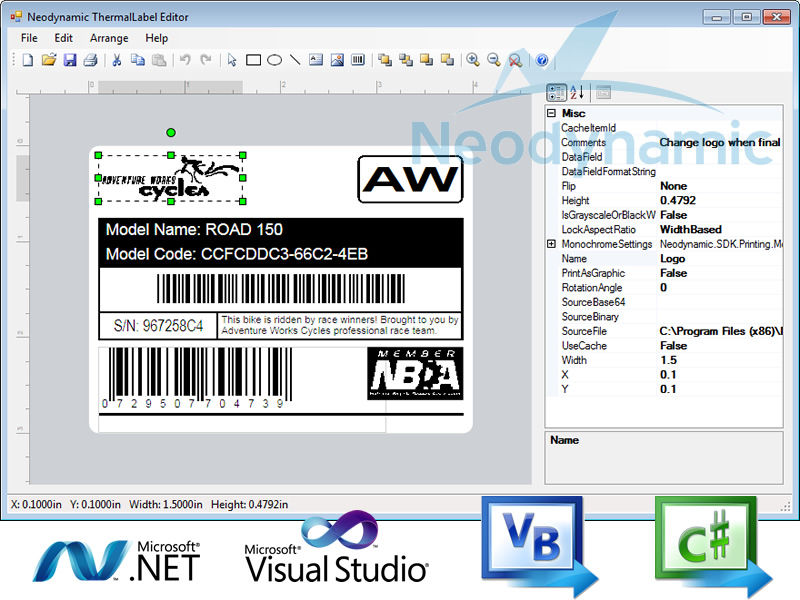Screen dimensions: 800x600
Task: Click the green rotation handle above logo
Action: click(171, 133)
